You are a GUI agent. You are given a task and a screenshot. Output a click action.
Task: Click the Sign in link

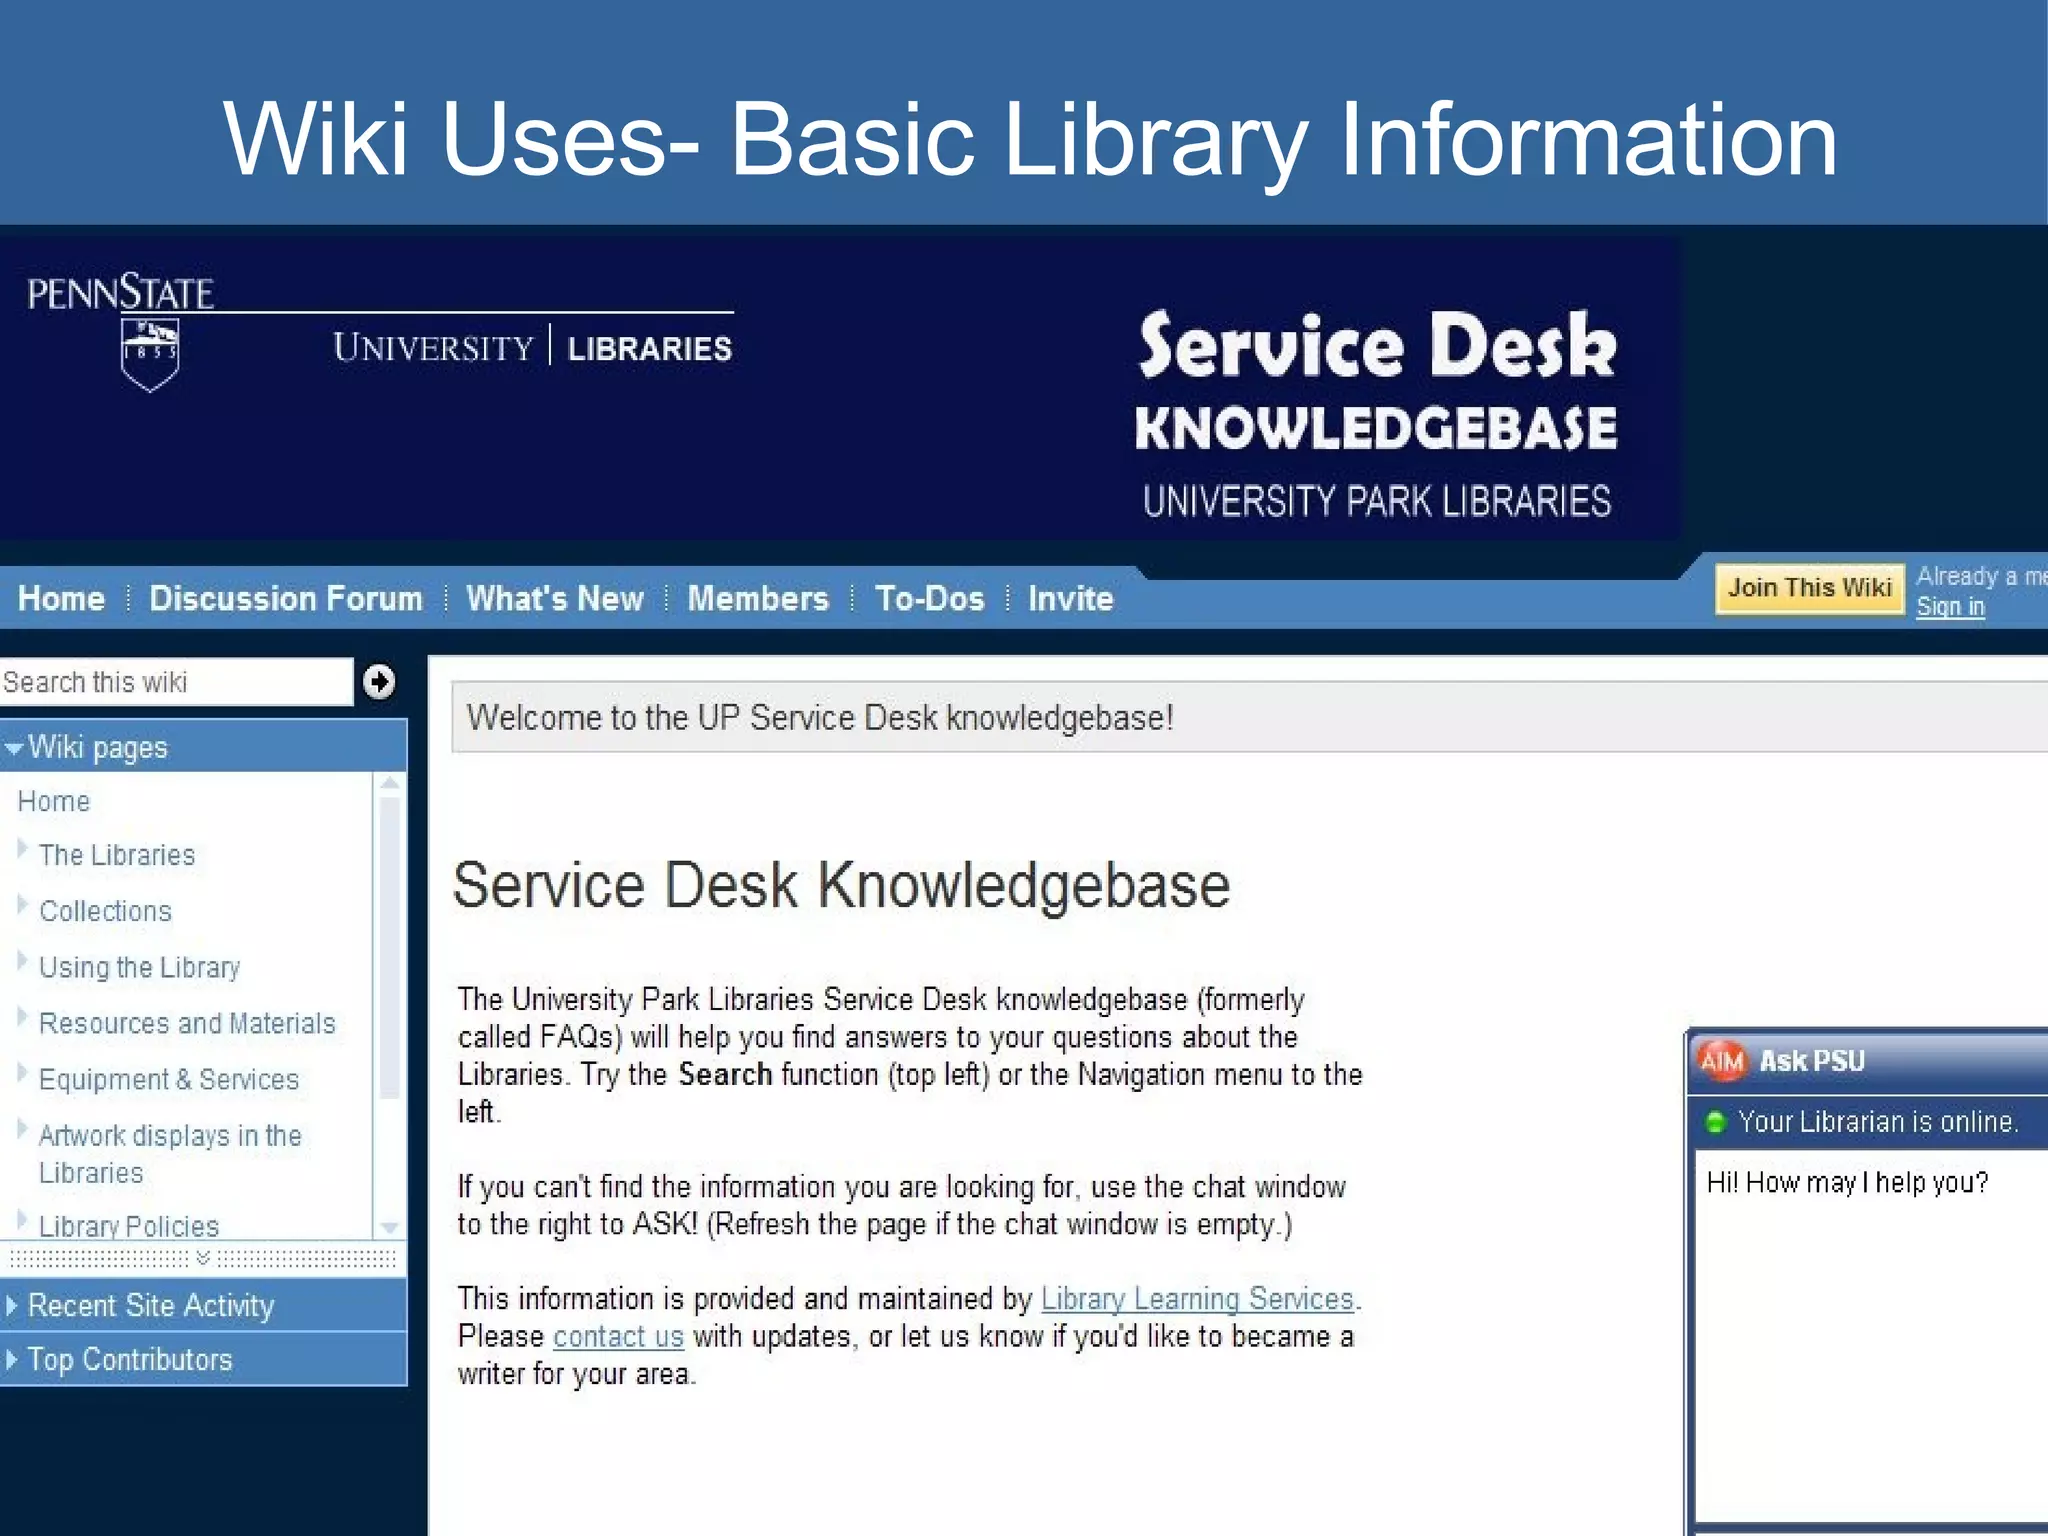pyautogui.click(x=1950, y=607)
